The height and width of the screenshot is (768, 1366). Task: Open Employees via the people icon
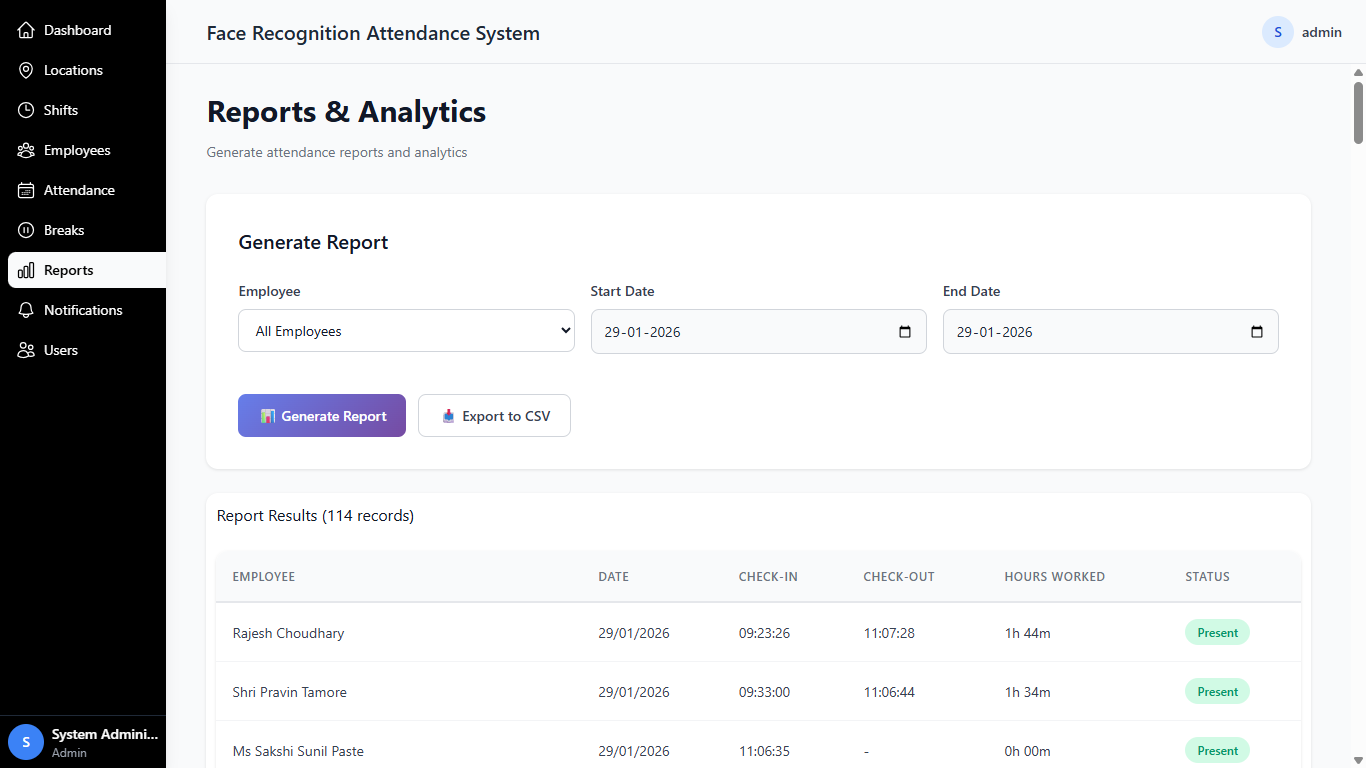tap(25, 149)
